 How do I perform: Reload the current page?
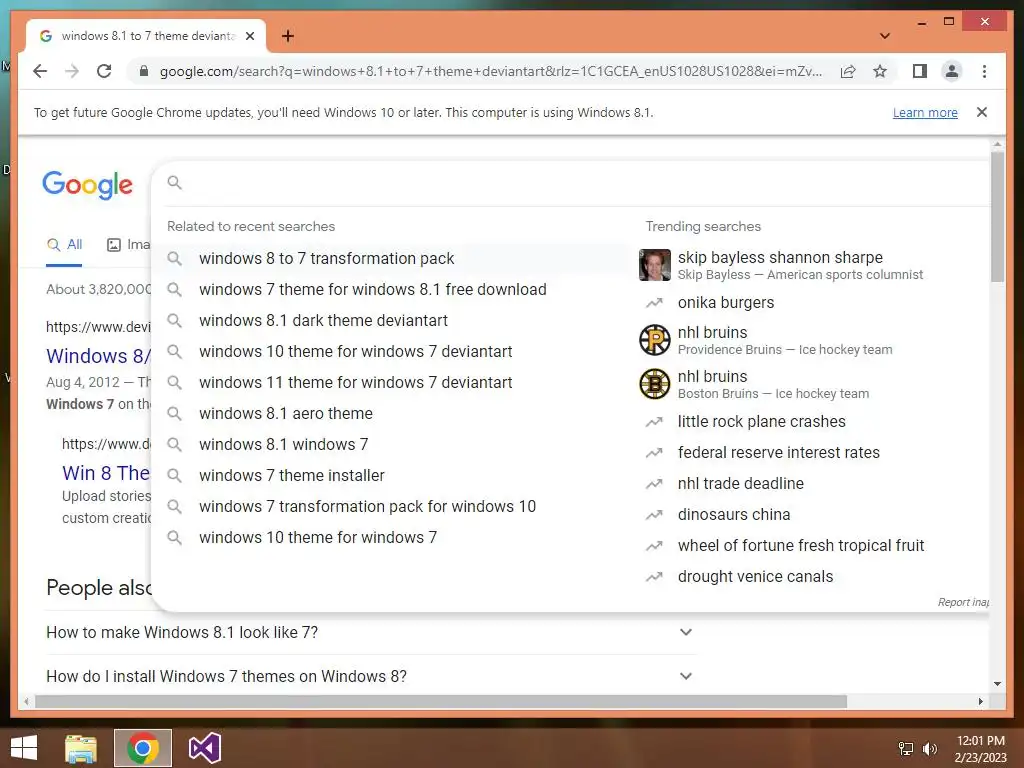(104, 71)
